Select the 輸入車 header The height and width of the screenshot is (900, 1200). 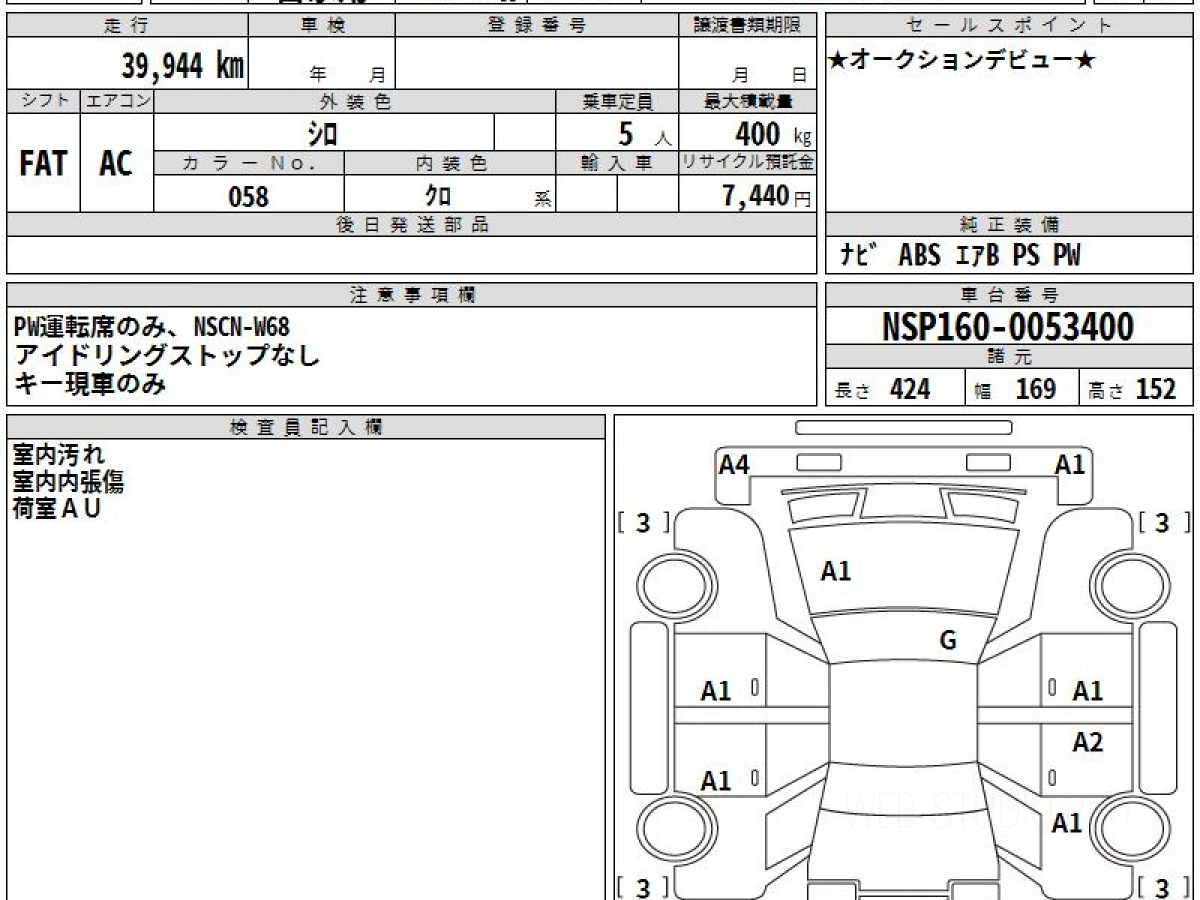(x=617, y=164)
